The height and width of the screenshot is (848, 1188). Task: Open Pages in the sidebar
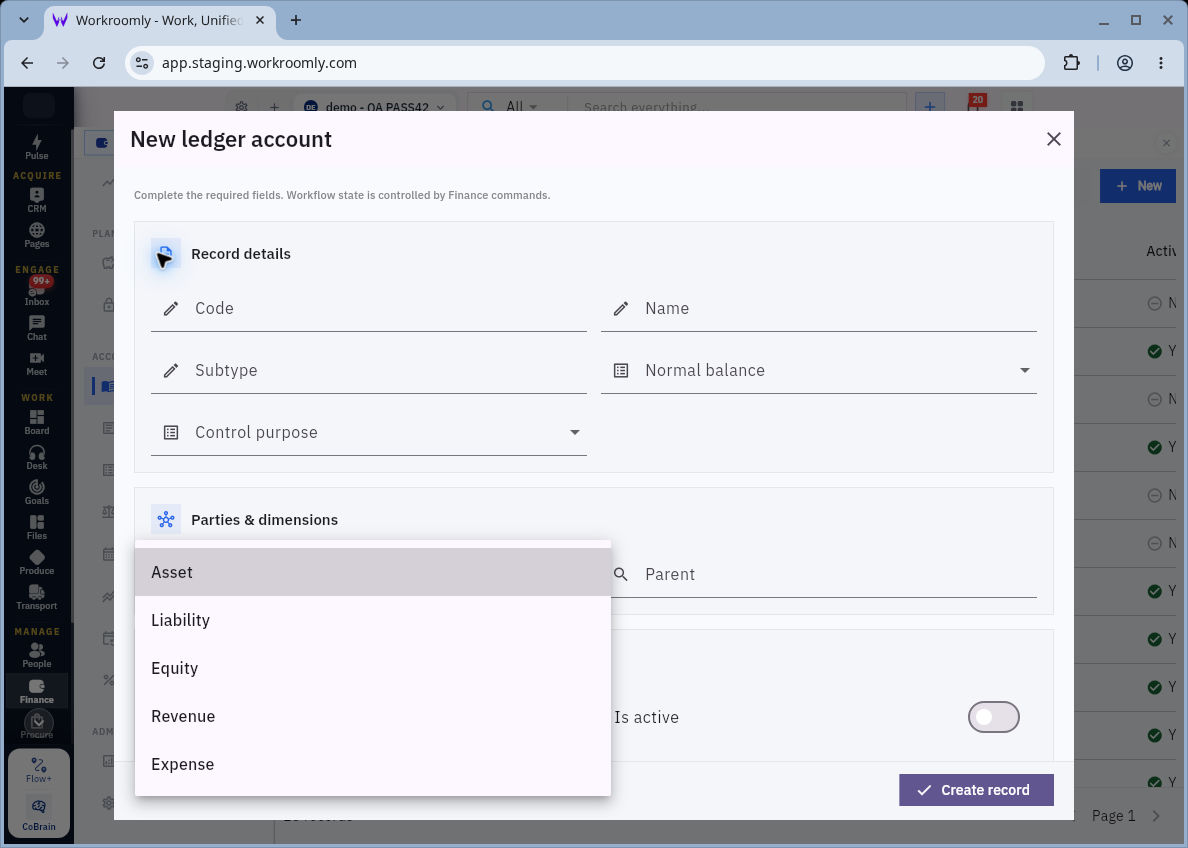(x=36, y=235)
